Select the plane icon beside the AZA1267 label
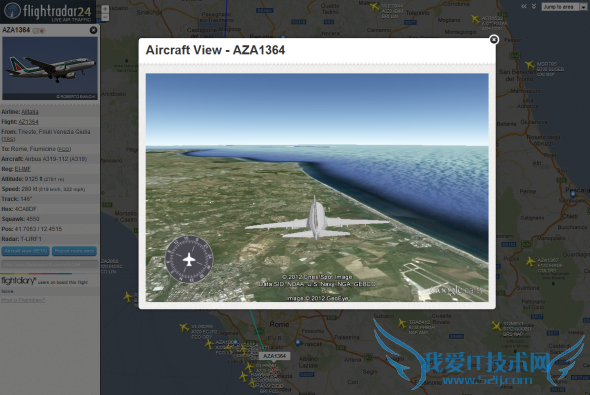 click(x=530, y=261)
